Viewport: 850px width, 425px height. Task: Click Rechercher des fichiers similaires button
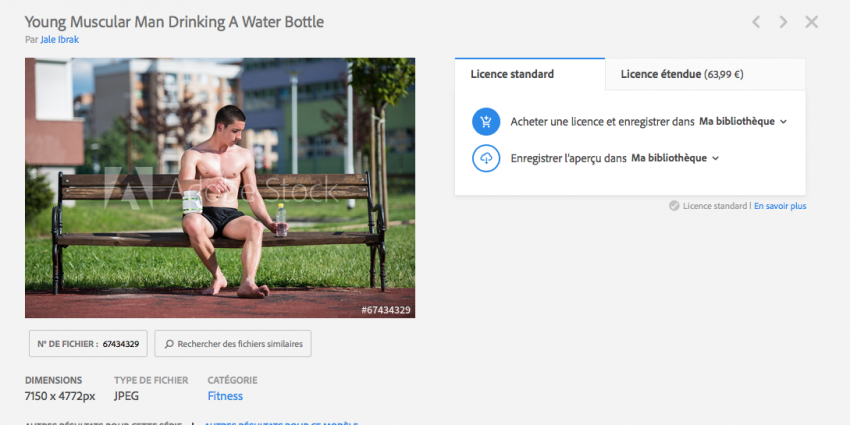coord(233,344)
